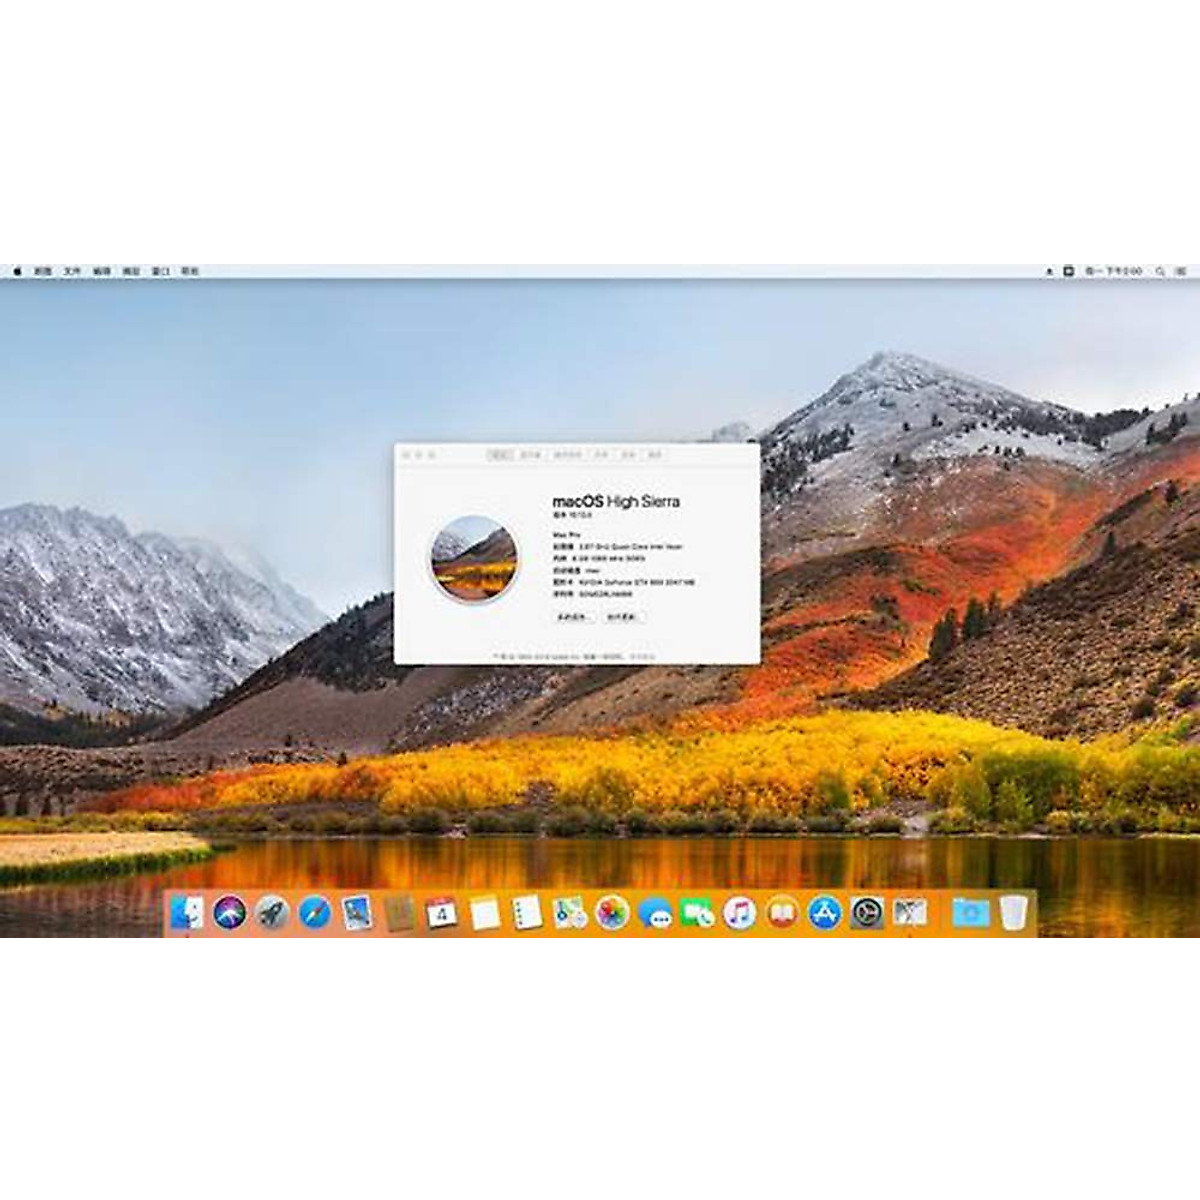Open Launchpad rocket icon
This screenshot has width=1200, height=1200.
tap(272, 912)
